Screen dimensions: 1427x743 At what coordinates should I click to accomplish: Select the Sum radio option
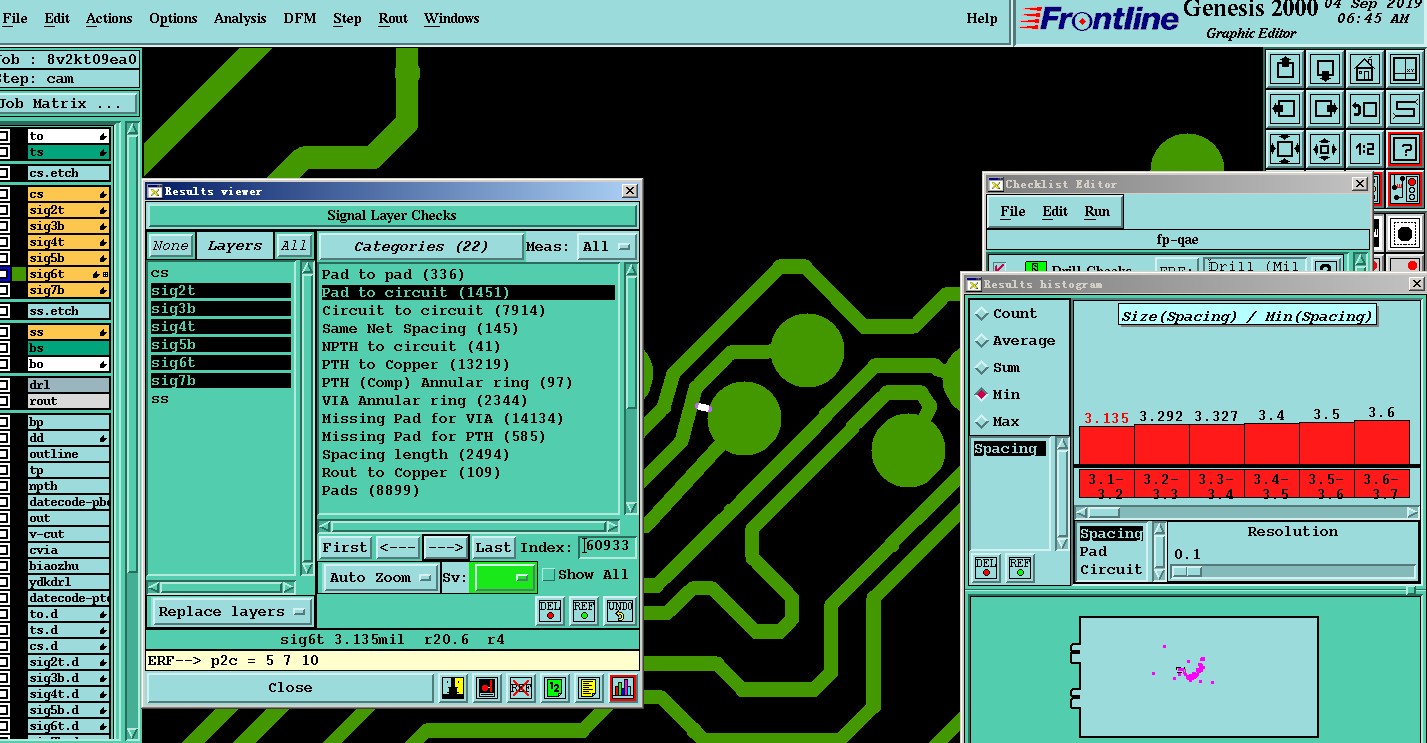click(x=981, y=368)
